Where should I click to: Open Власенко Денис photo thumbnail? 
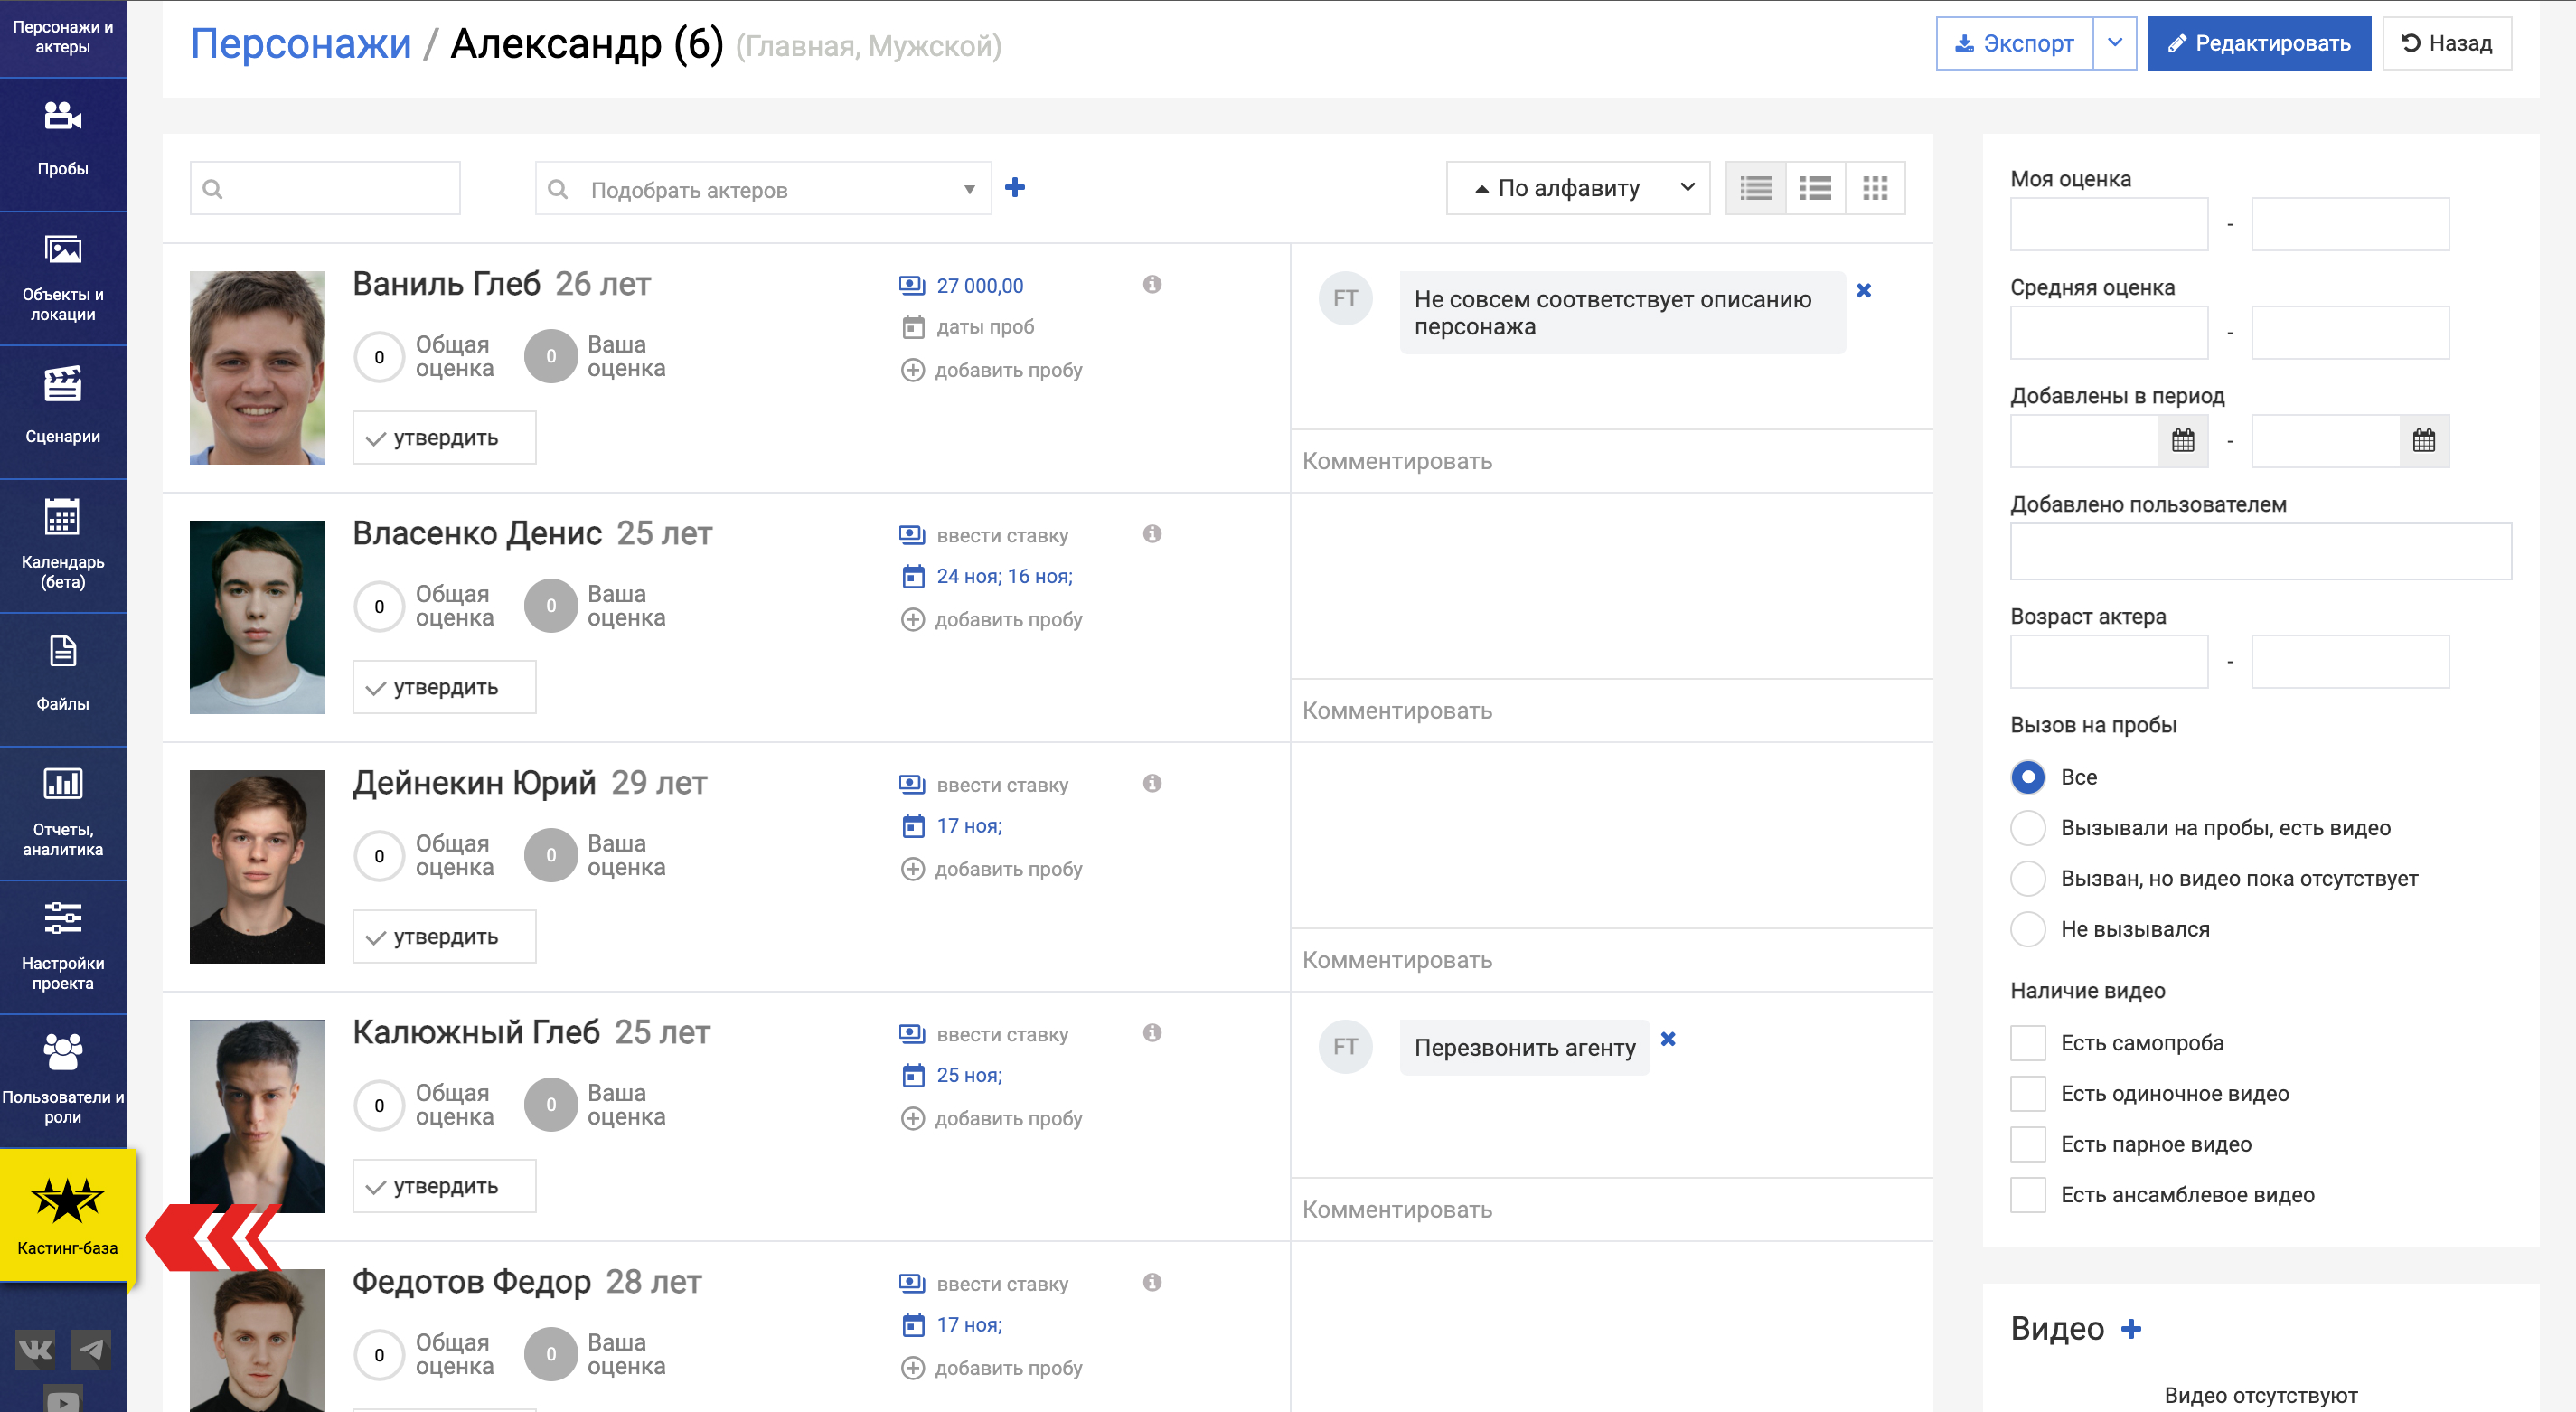257,617
